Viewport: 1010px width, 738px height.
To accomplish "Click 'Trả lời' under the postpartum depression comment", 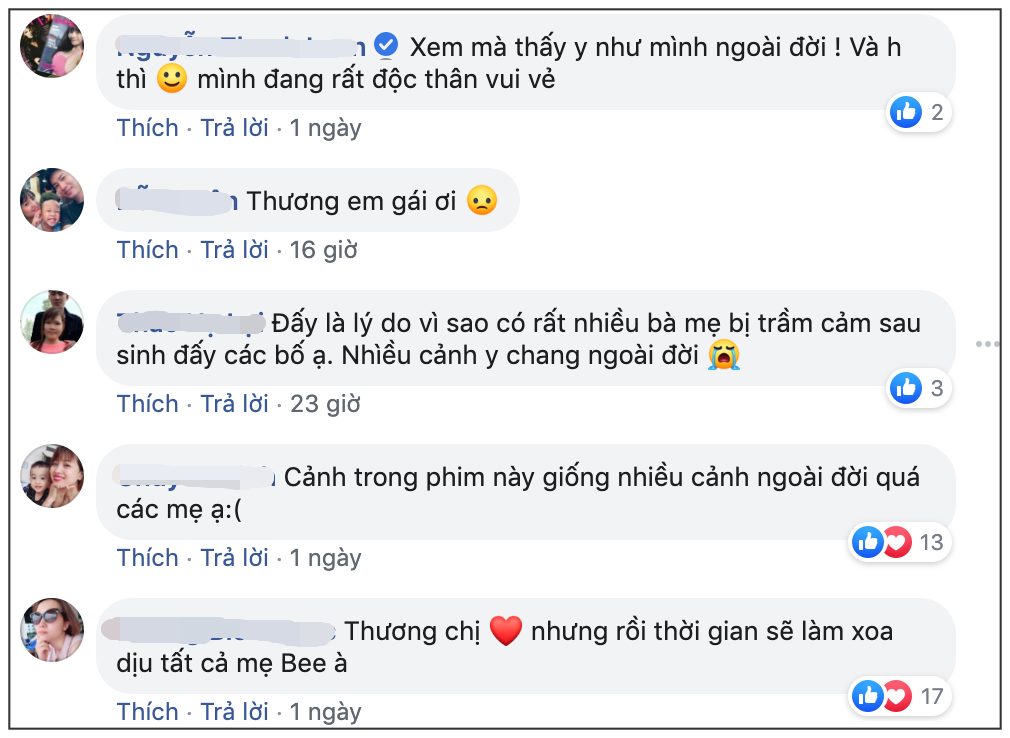I will point(235,403).
